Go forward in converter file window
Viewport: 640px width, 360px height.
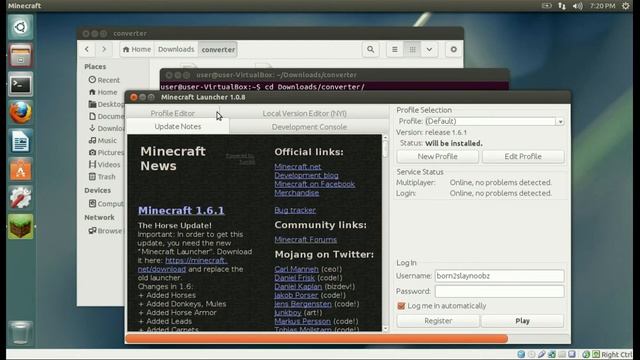coord(104,49)
